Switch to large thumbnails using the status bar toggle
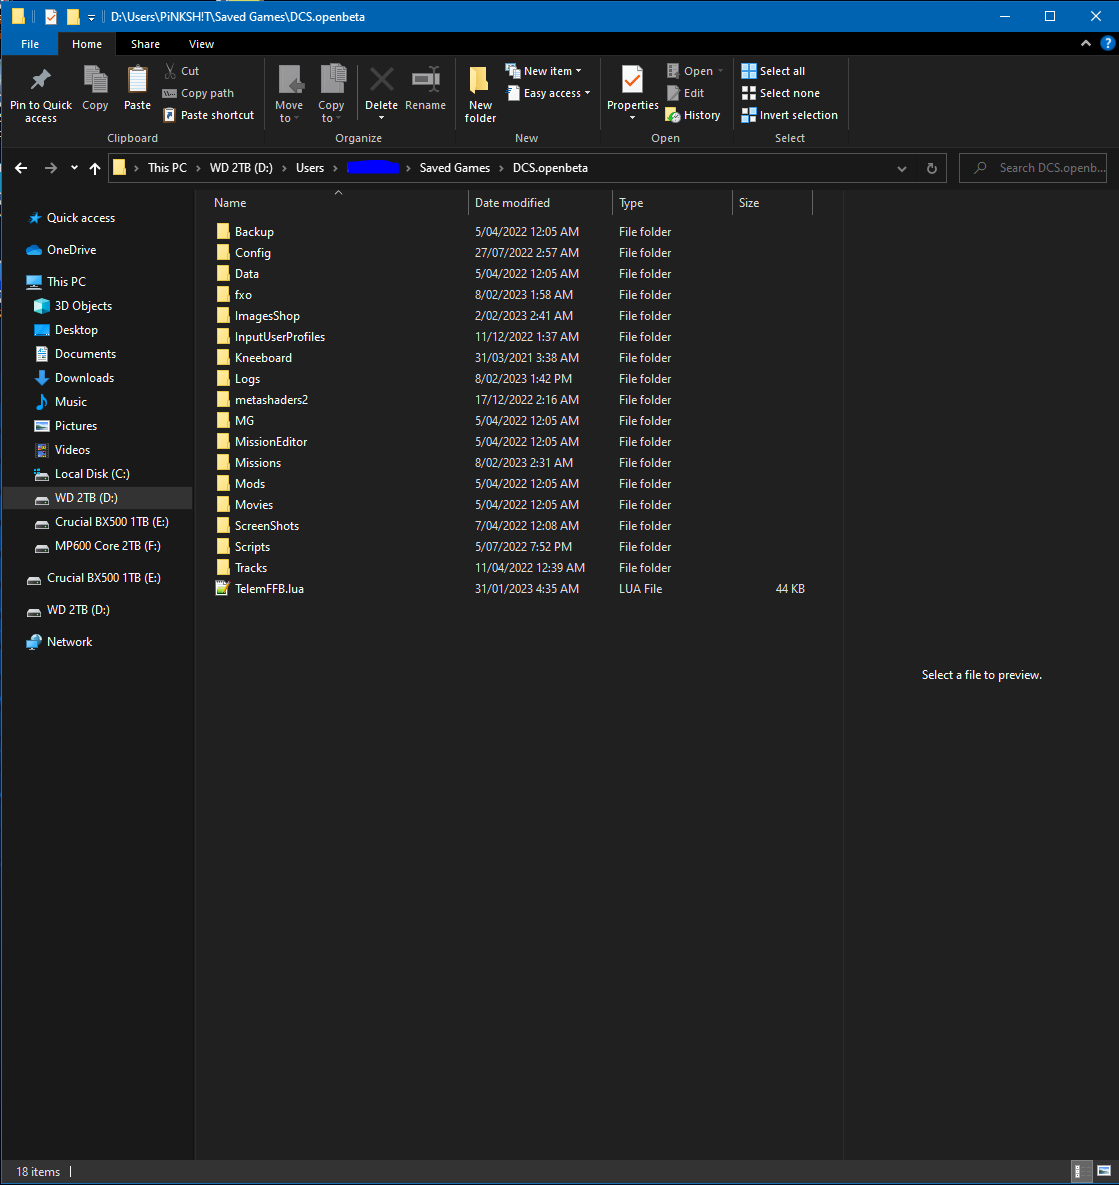 pyautogui.click(x=1106, y=1171)
